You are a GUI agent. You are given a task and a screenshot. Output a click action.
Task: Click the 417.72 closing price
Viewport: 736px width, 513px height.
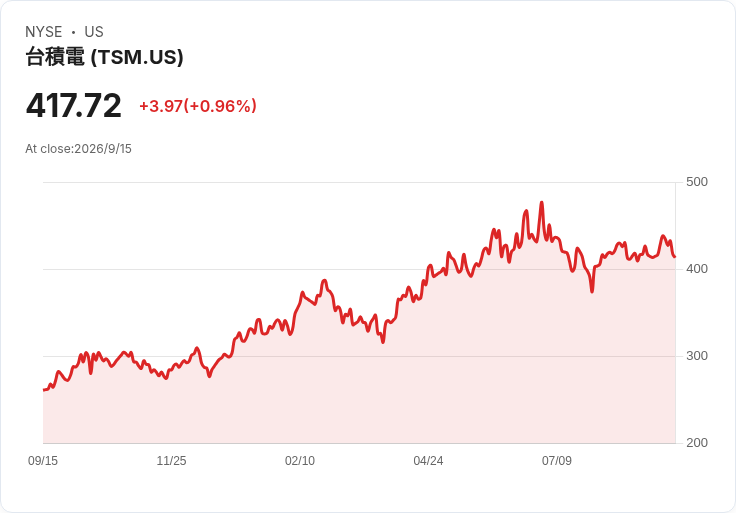coord(74,106)
